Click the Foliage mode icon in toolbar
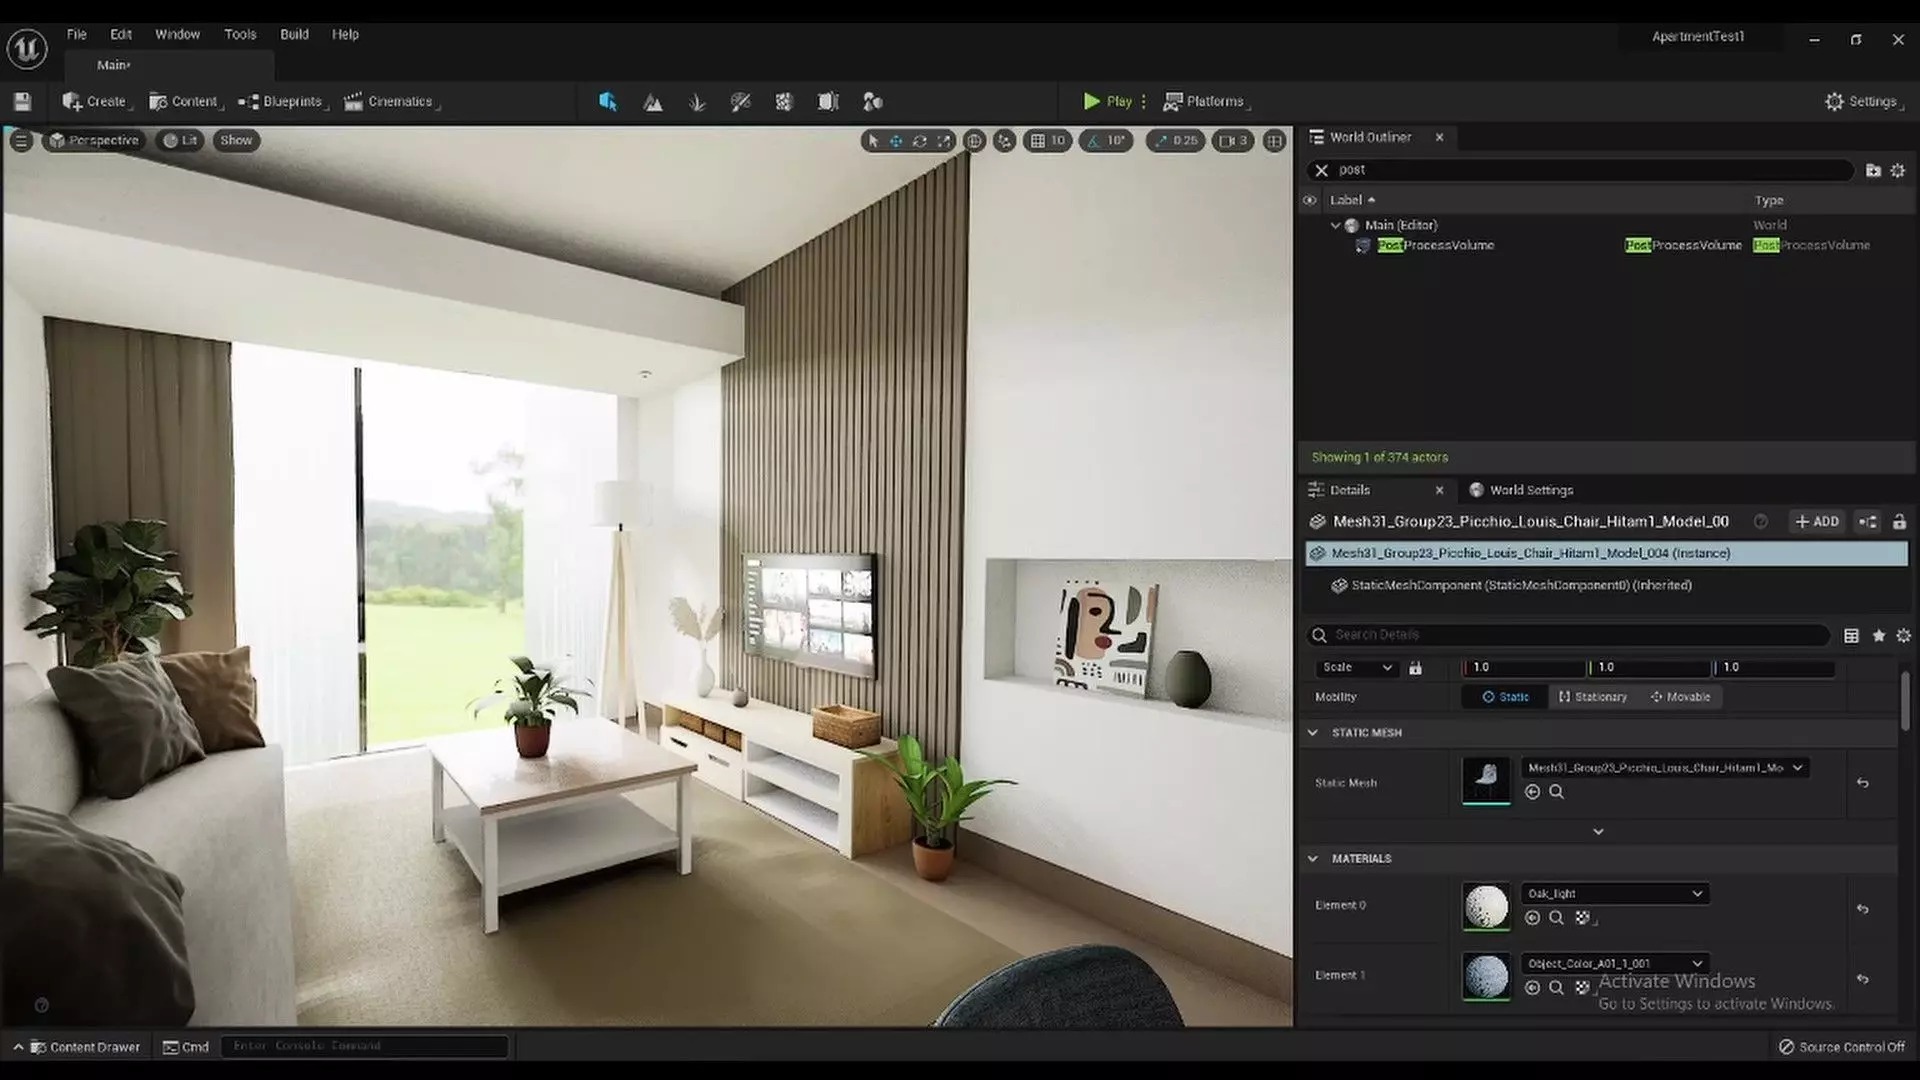1920x1080 pixels. pyautogui.click(x=697, y=102)
